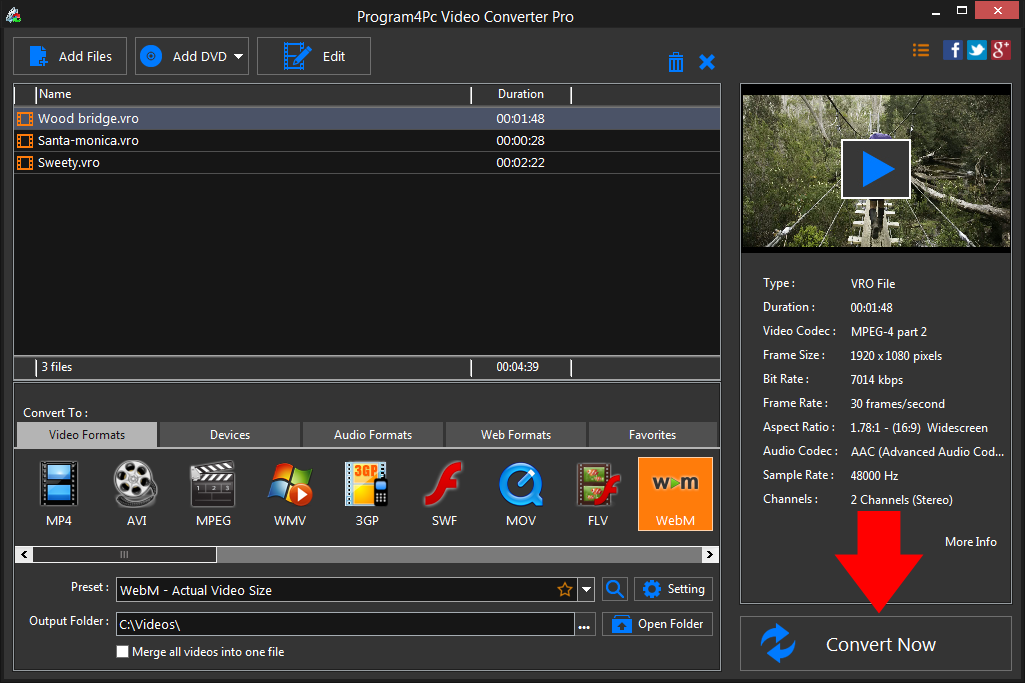Open the More Info link
This screenshot has height=683, width=1025.
point(970,541)
